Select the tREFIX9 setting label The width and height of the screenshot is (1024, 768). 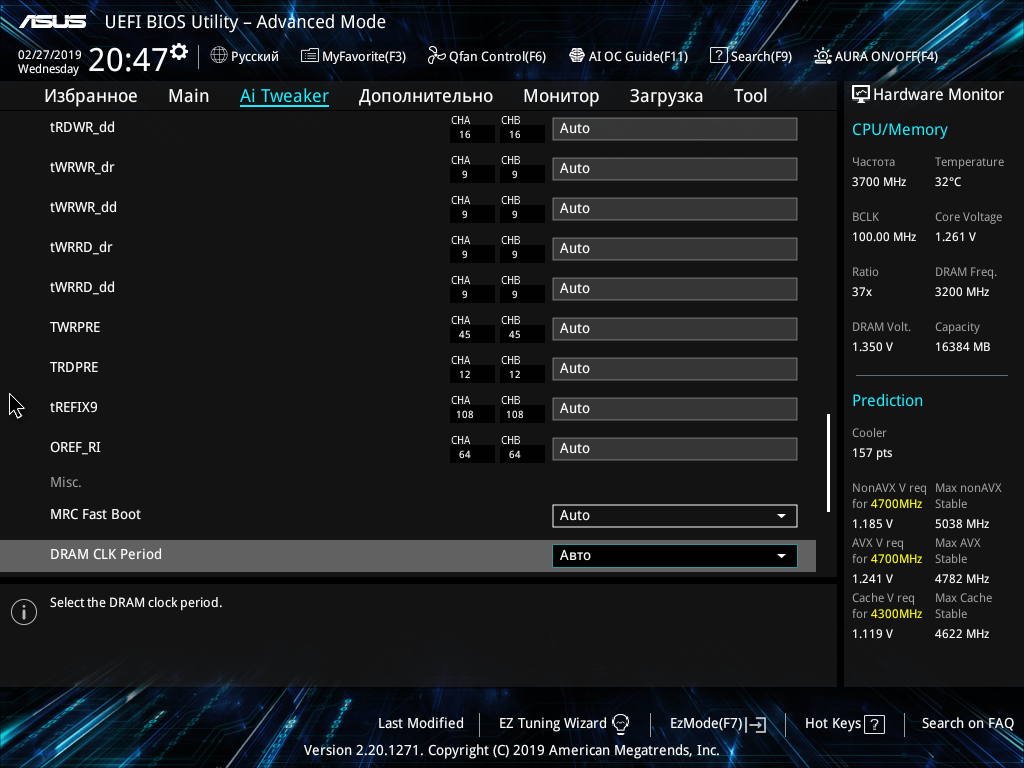point(74,408)
